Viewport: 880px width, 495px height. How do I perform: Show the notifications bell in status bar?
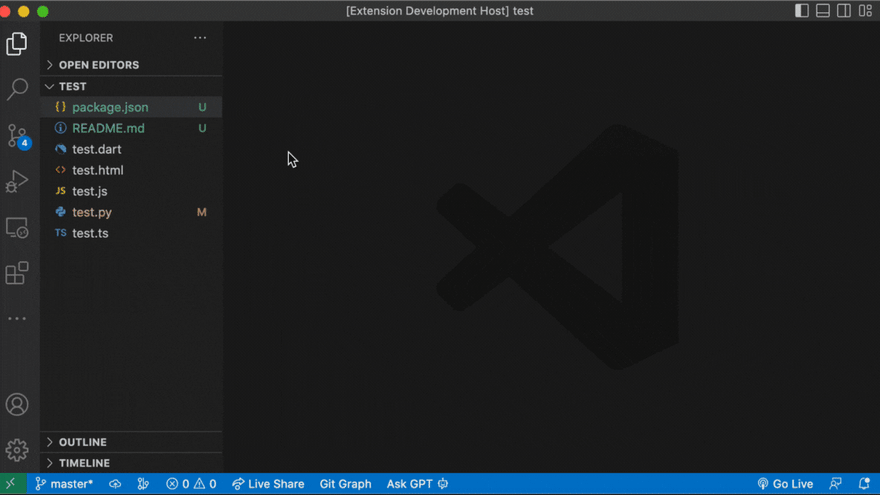(x=864, y=484)
